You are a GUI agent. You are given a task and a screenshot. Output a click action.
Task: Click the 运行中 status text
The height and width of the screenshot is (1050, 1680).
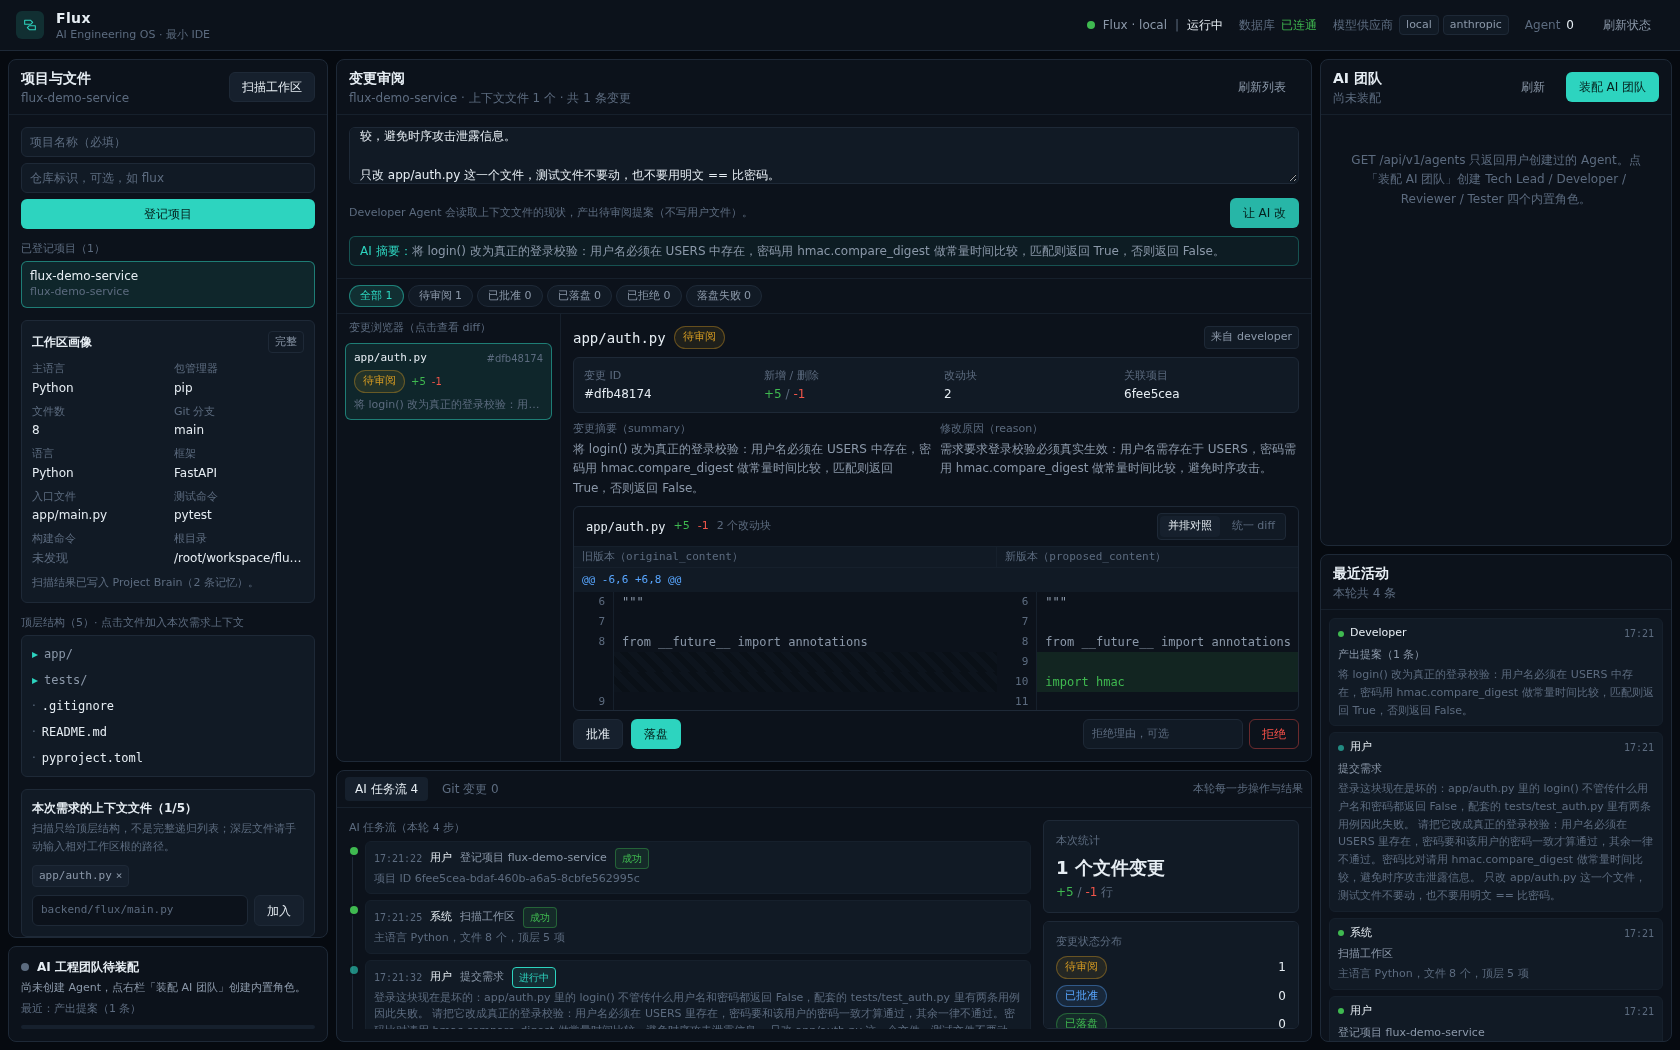[1205, 25]
